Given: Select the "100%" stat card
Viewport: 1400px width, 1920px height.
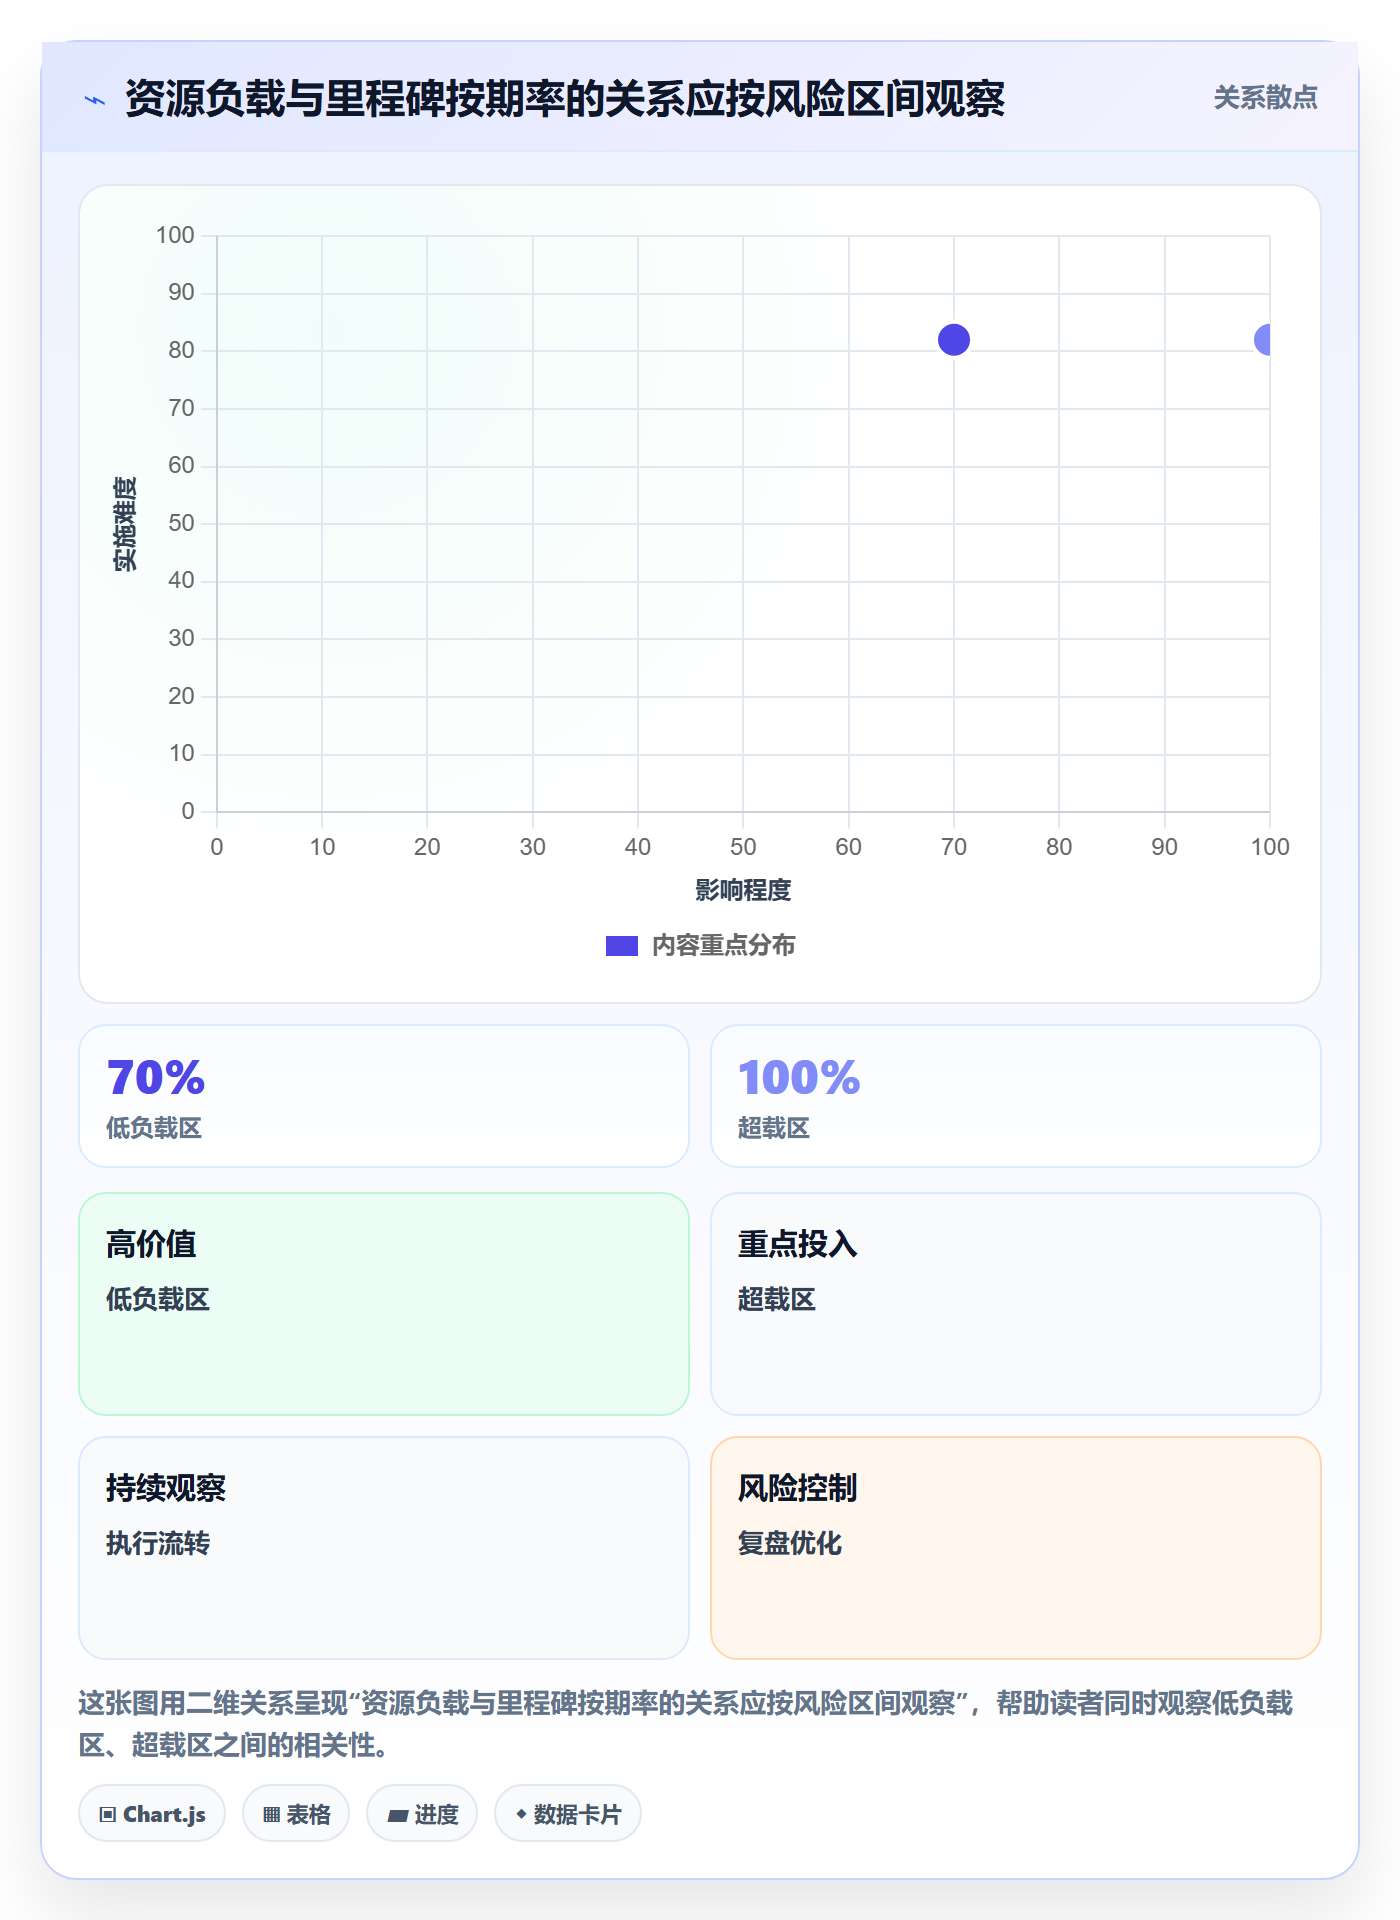Looking at the screenshot, I should tap(1016, 1096).
